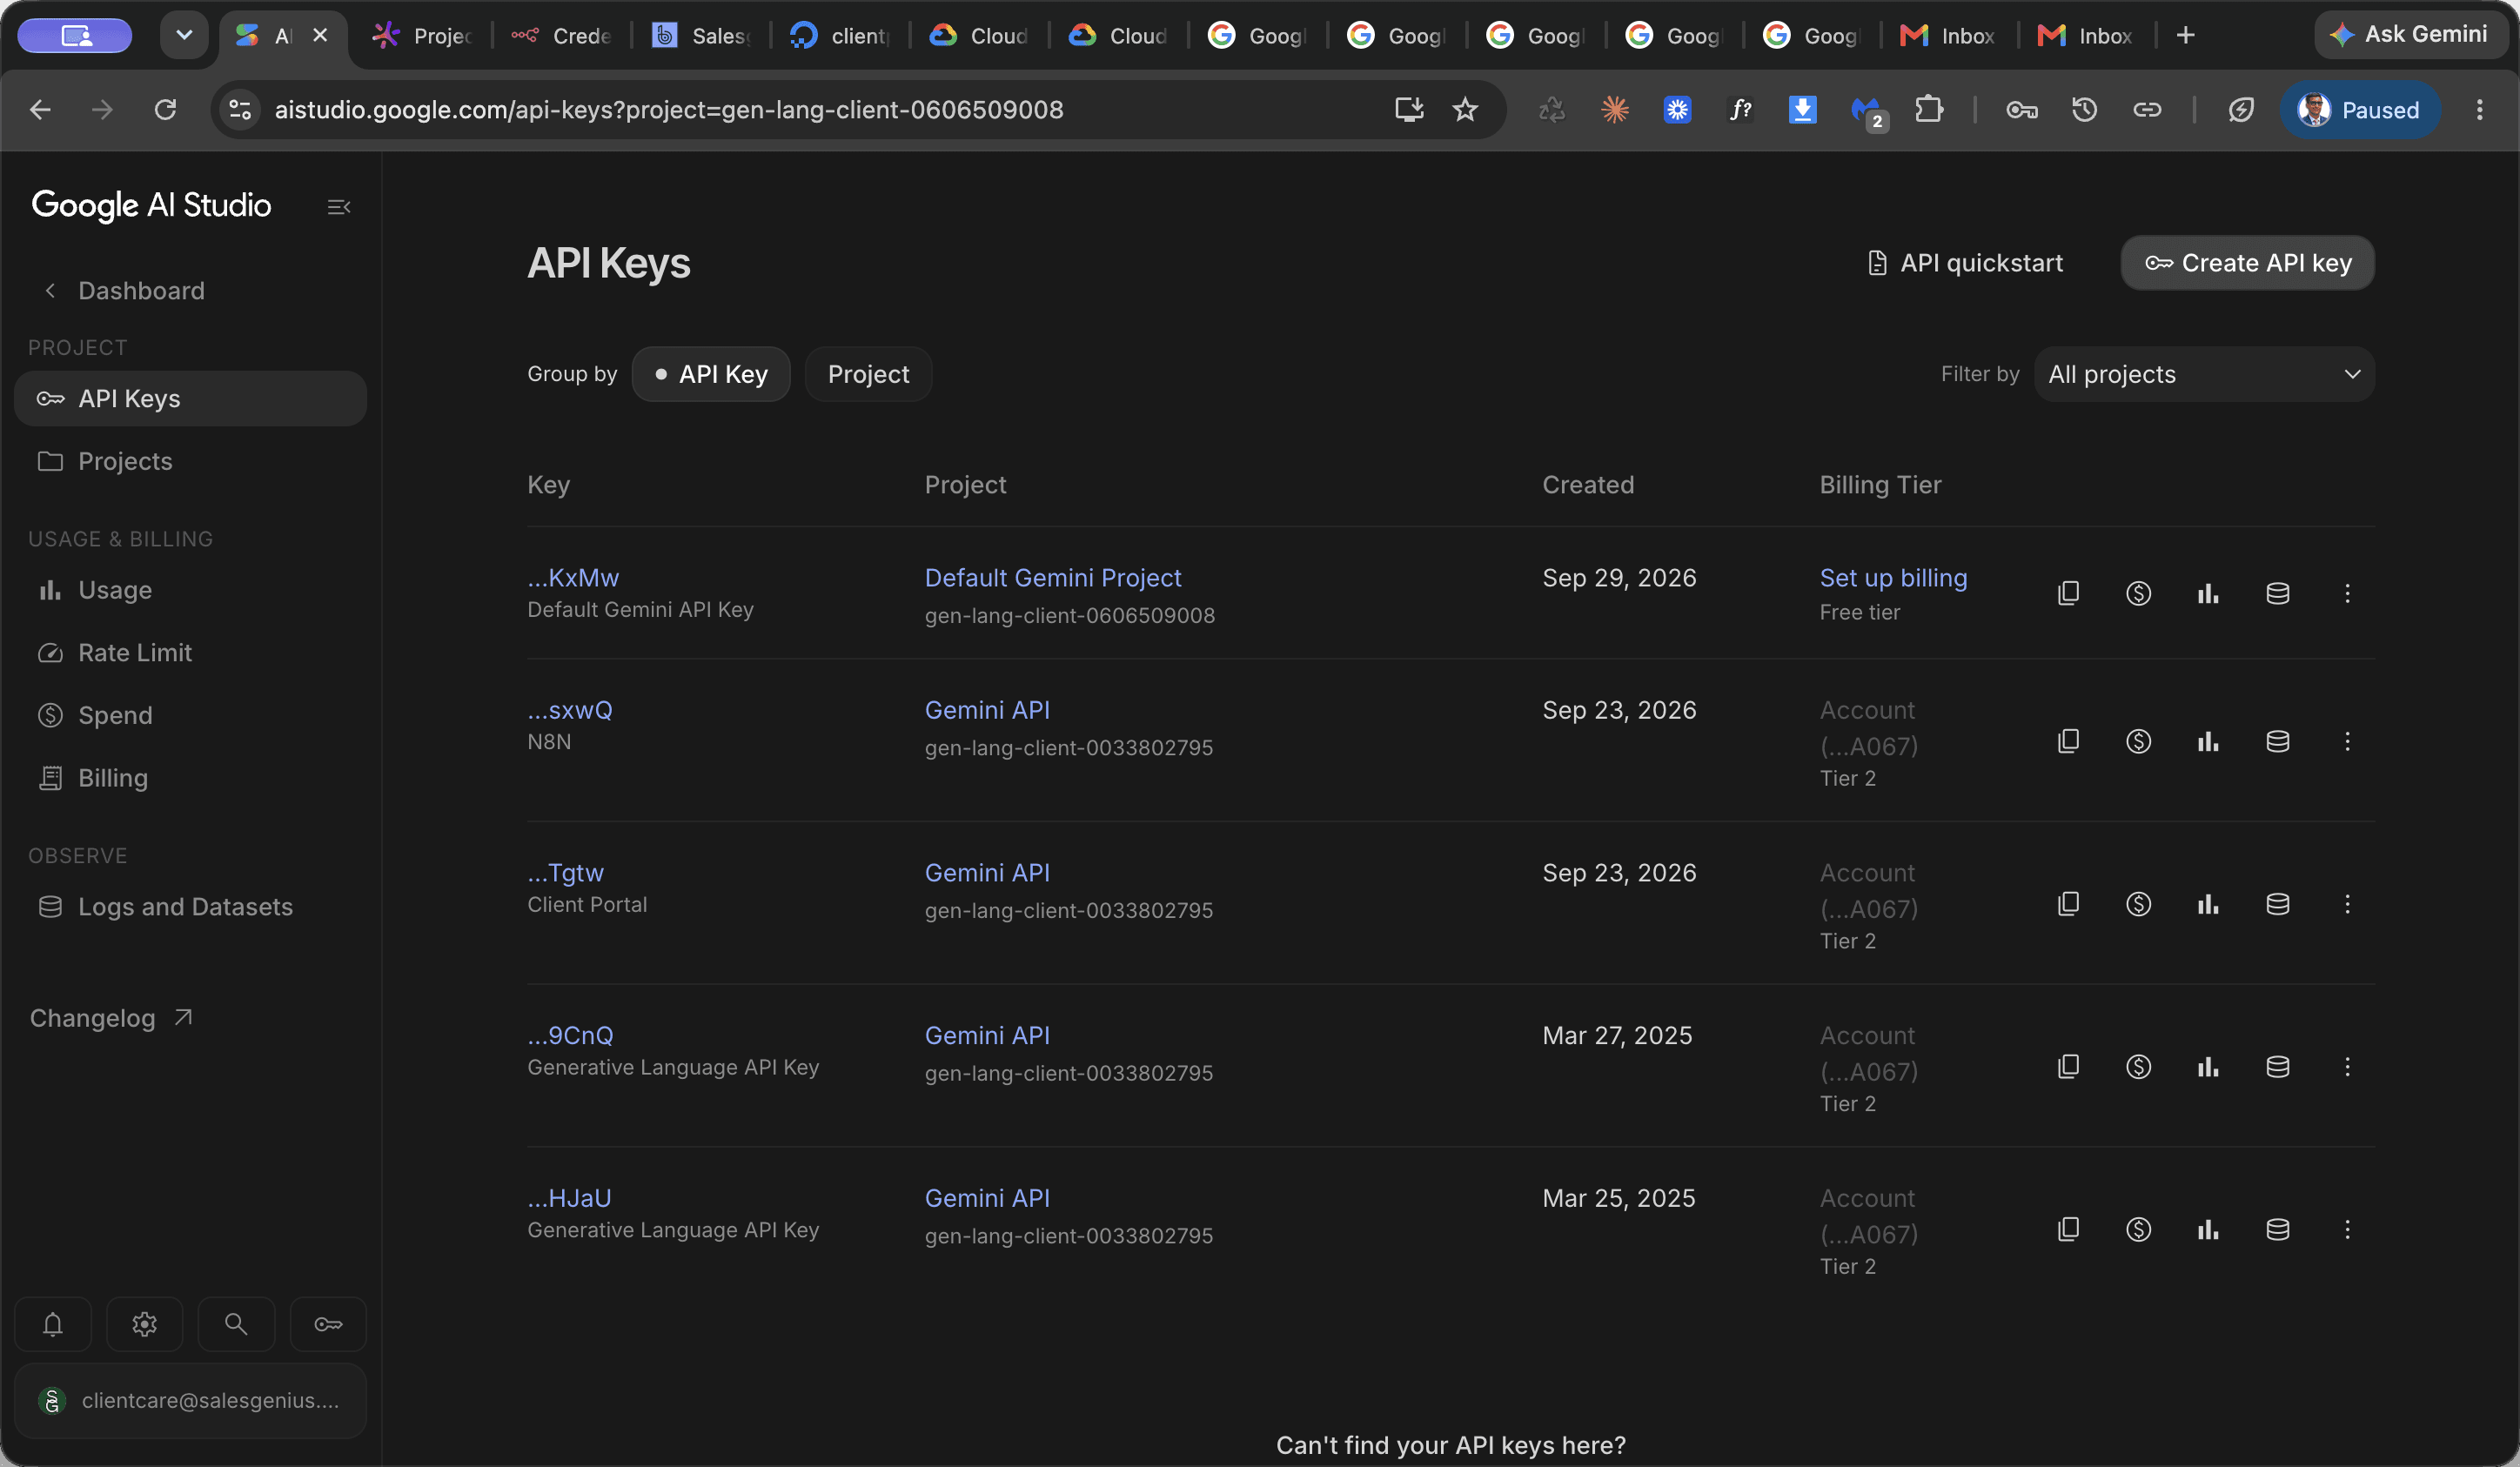
Task: Open the ...Tgtw key details
Action: (566, 873)
